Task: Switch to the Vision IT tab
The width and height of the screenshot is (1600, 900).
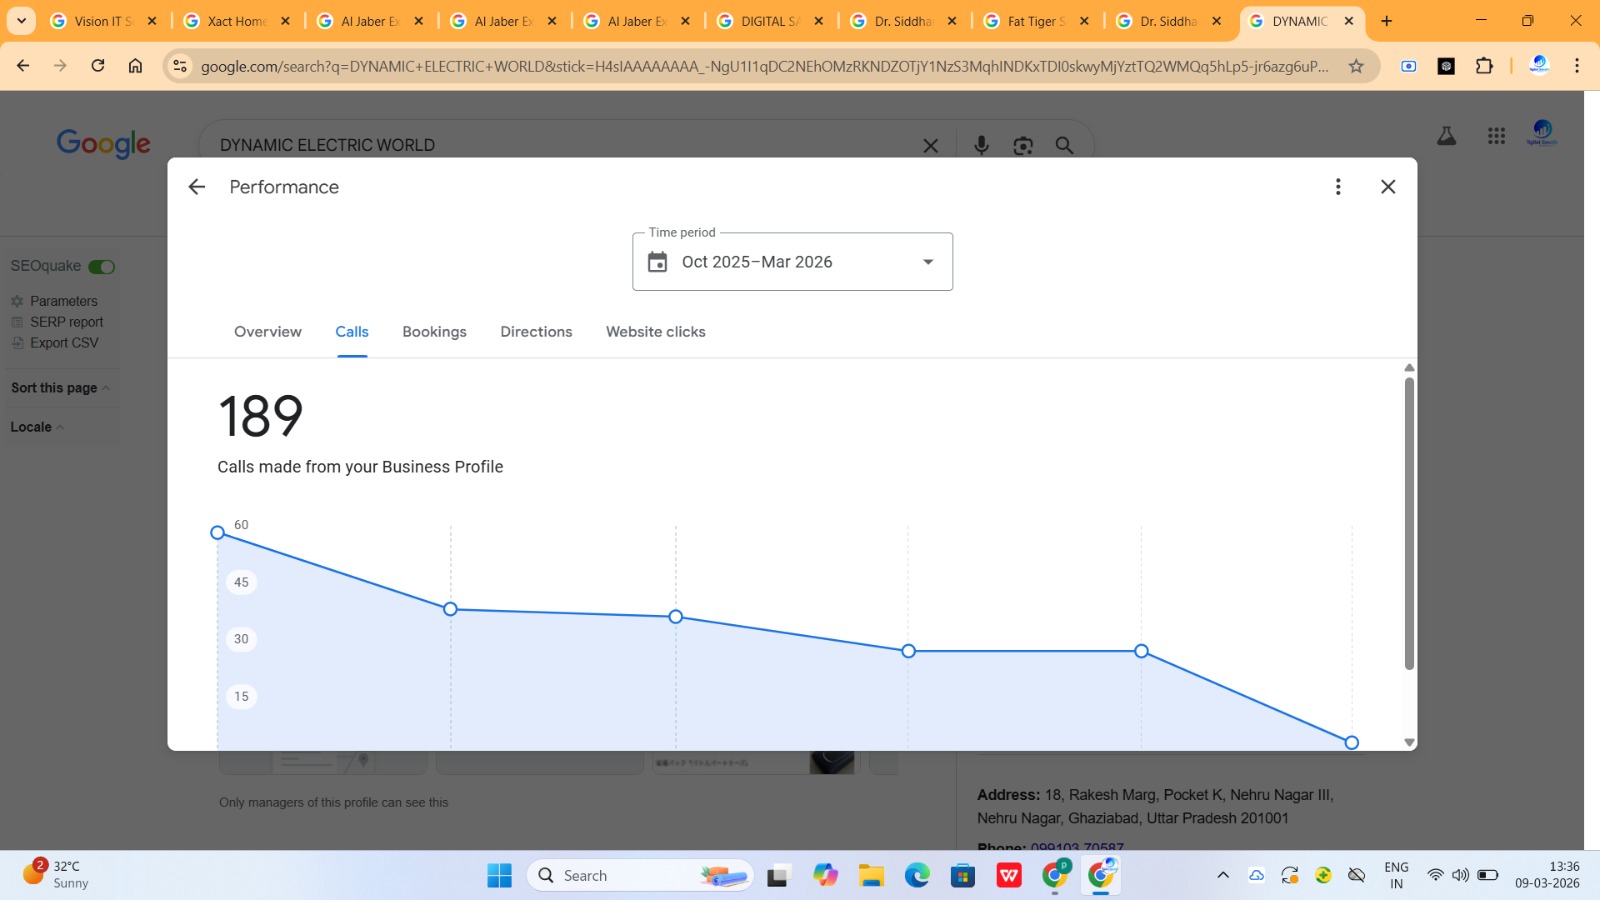Action: (x=103, y=21)
